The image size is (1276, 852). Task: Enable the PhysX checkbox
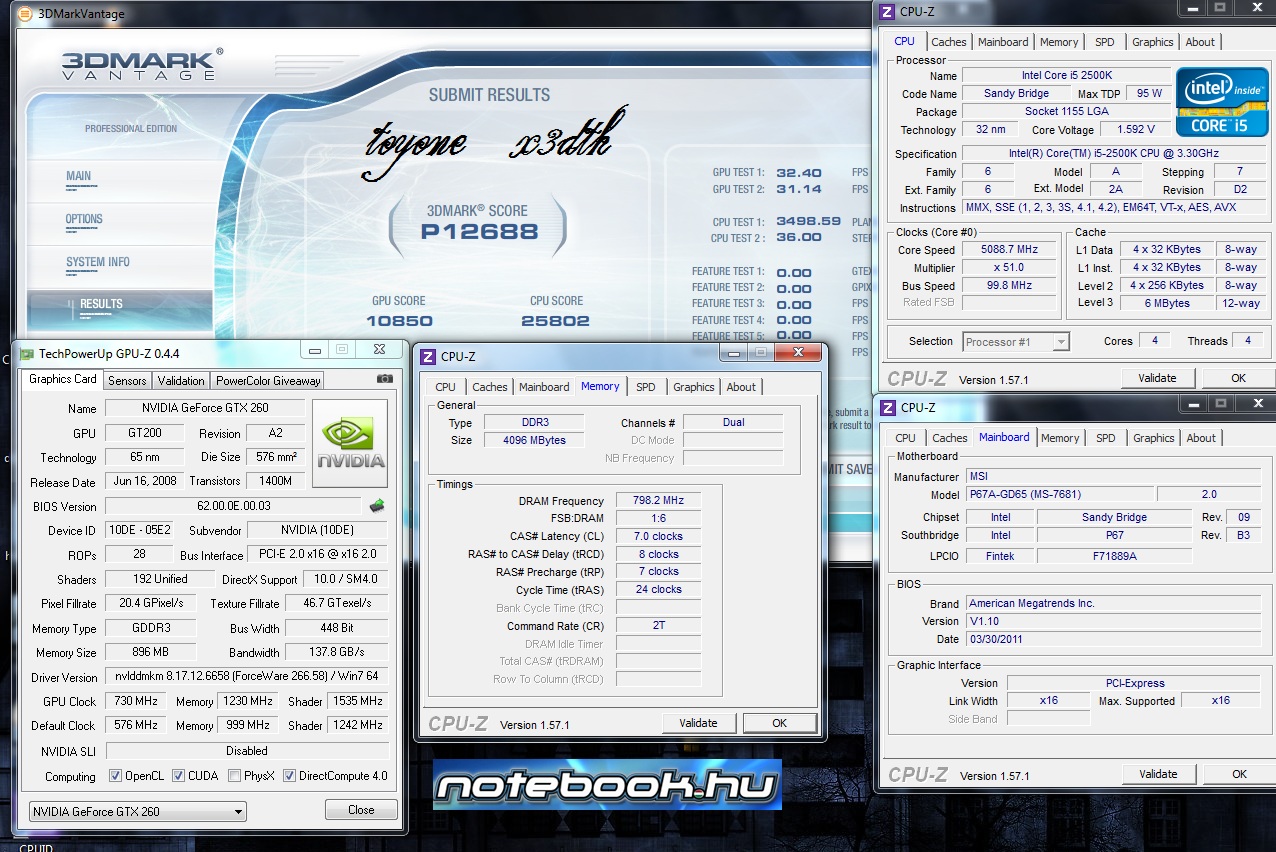(234, 776)
